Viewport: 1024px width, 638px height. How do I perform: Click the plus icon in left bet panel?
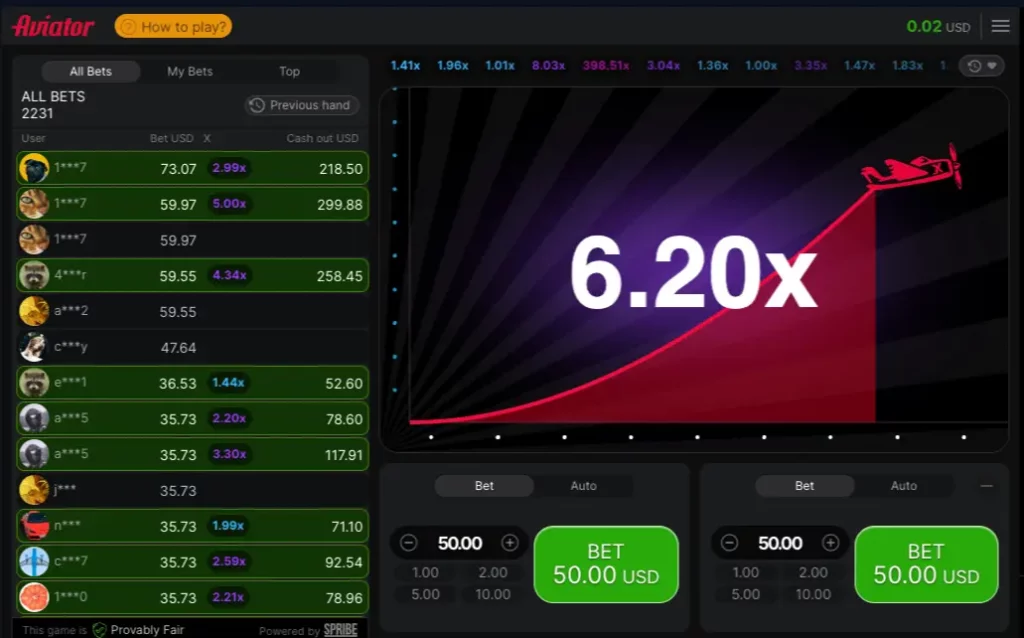point(510,543)
